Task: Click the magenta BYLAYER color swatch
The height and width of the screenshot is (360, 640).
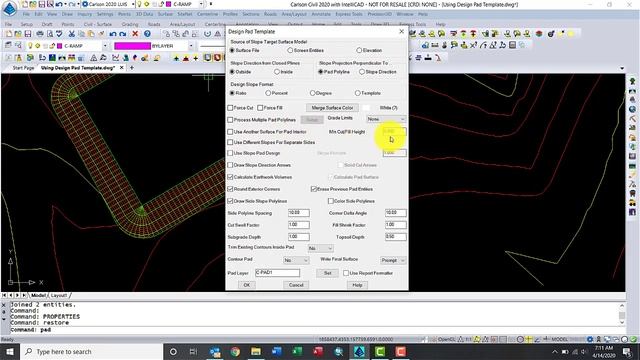Action: [132, 46]
